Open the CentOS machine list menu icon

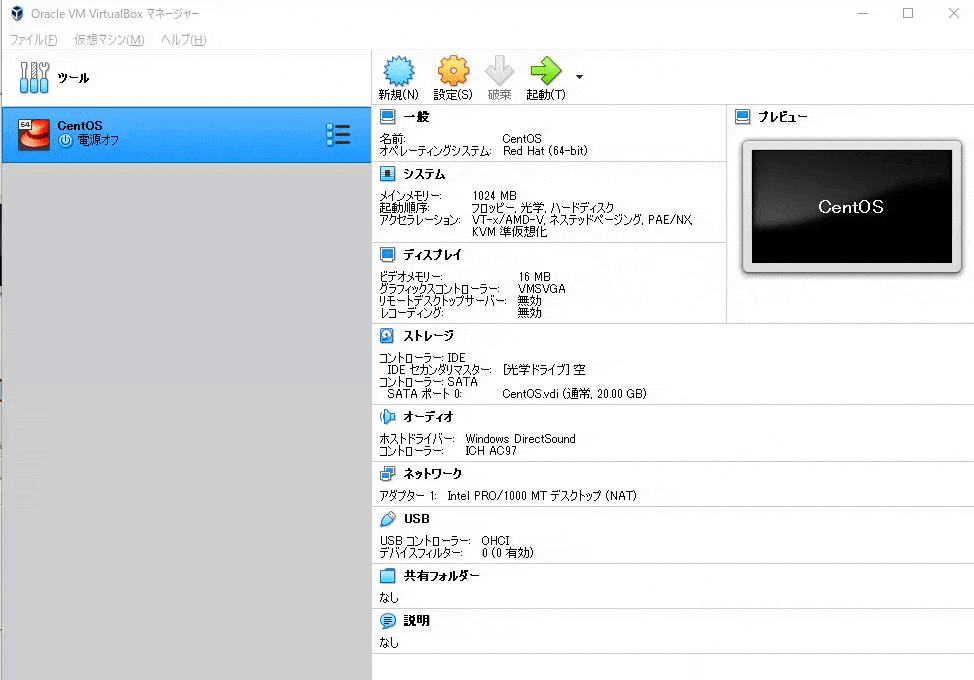coord(340,131)
